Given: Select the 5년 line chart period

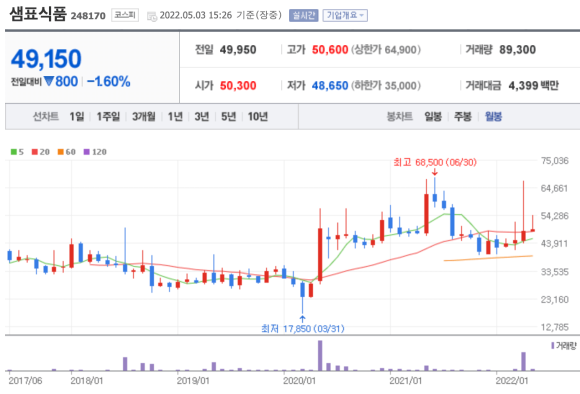Looking at the screenshot, I should point(228,117).
